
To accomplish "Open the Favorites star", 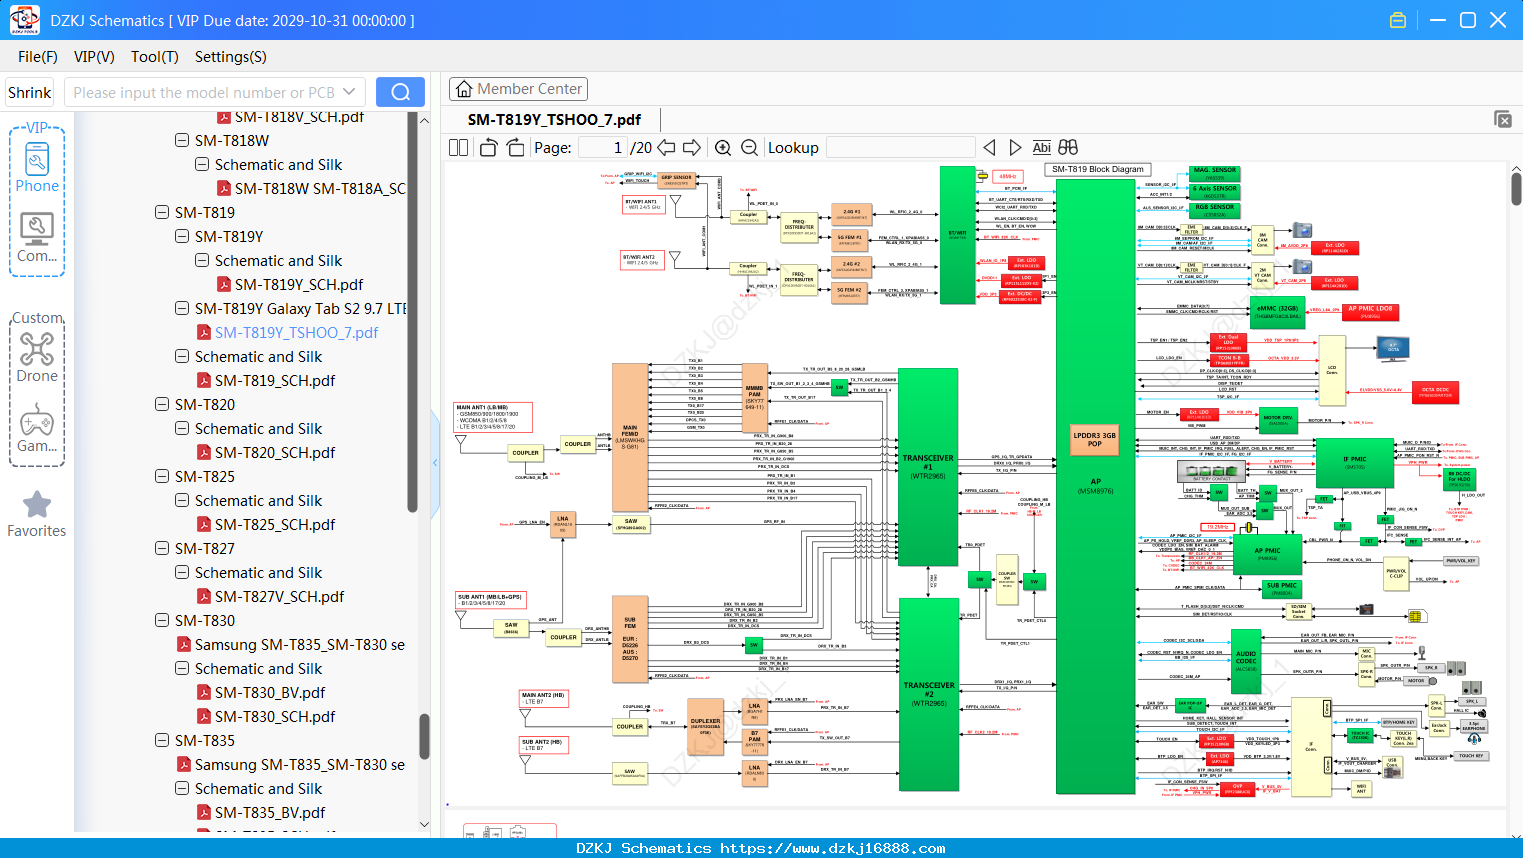I will point(37,514).
